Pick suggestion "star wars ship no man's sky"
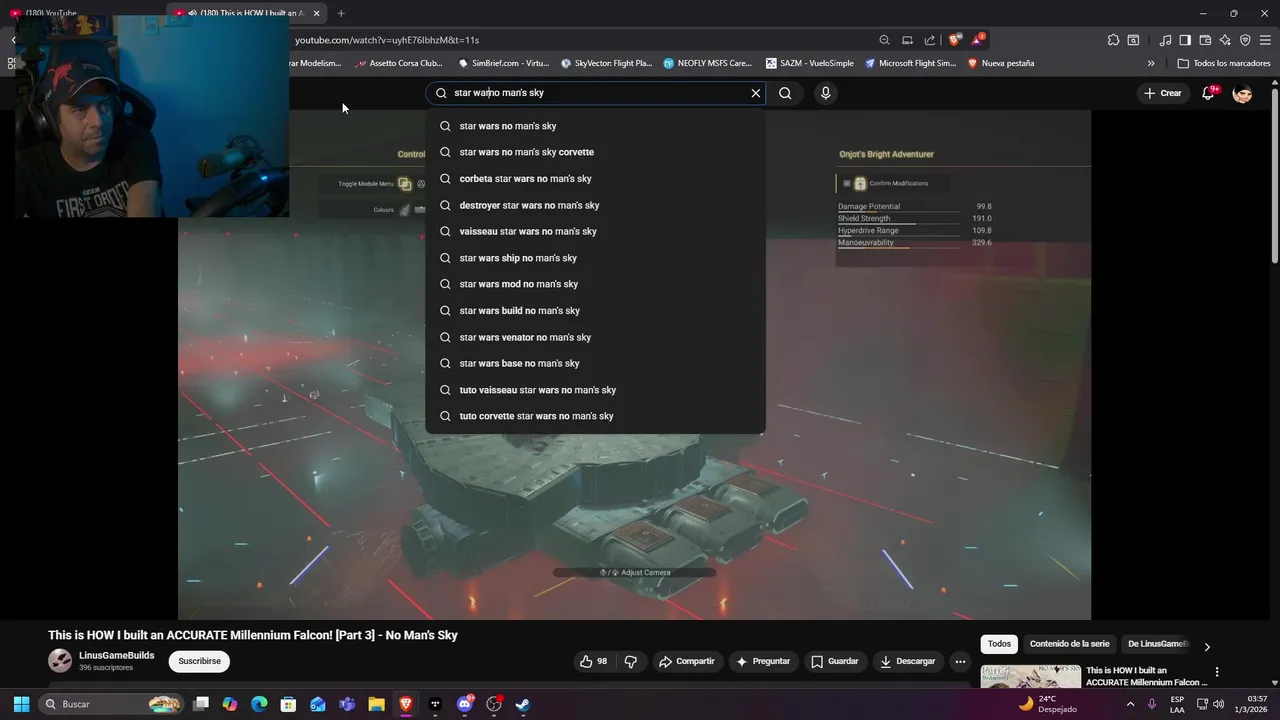The image size is (1280, 720). click(595, 258)
